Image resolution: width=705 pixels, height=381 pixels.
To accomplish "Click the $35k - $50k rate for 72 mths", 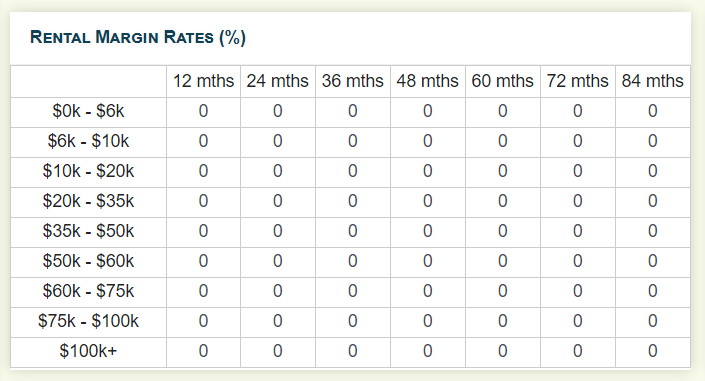I will (x=578, y=231).
